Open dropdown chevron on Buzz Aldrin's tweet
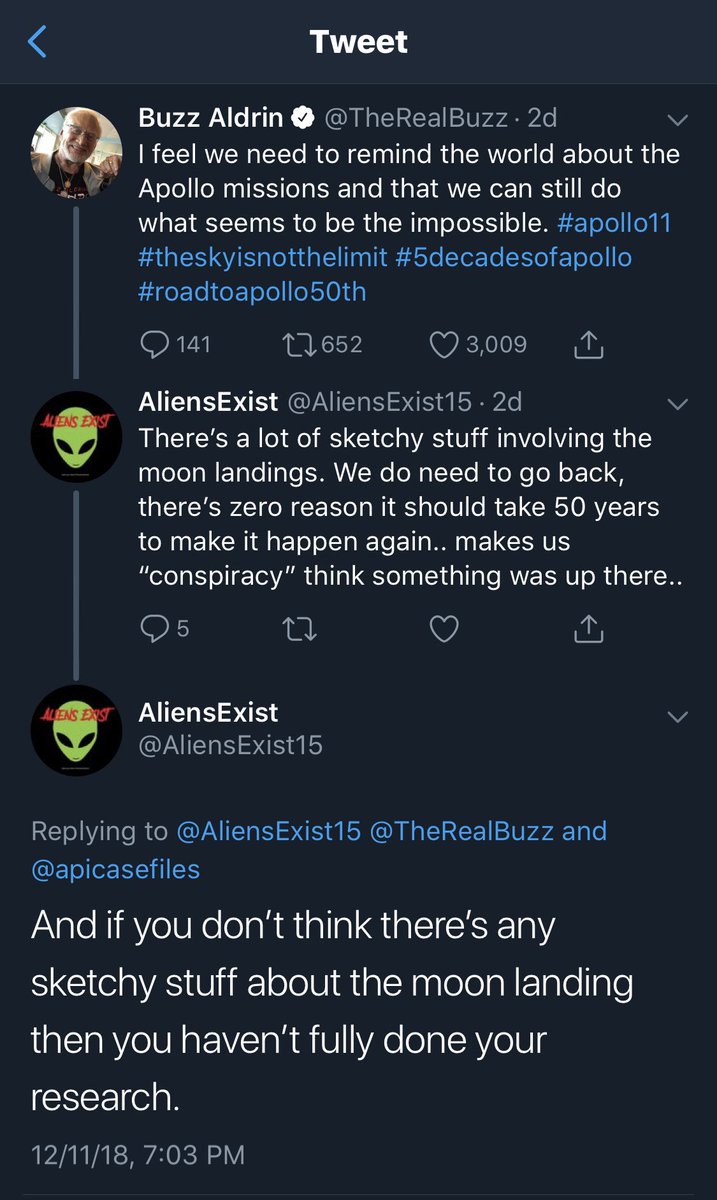The image size is (717, 1200). [677, 120]
